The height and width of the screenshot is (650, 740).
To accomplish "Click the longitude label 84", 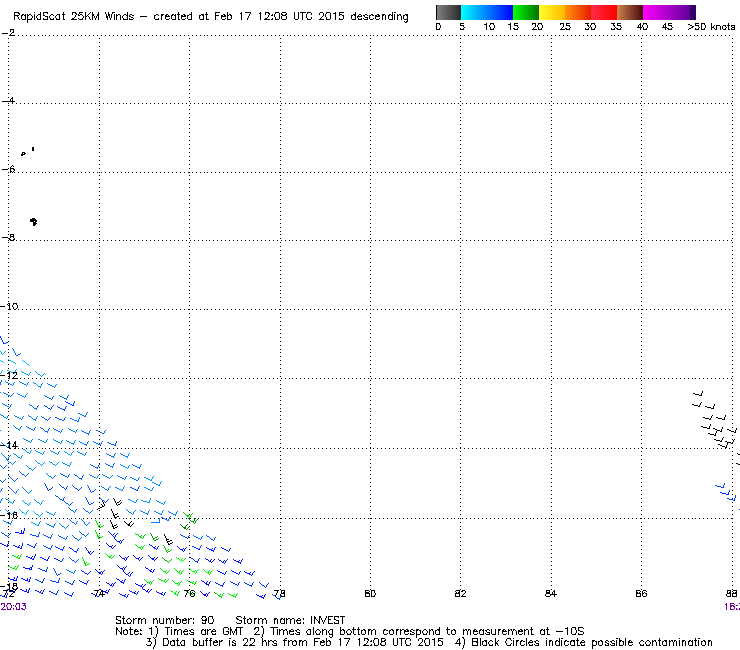I will point(551,593).
